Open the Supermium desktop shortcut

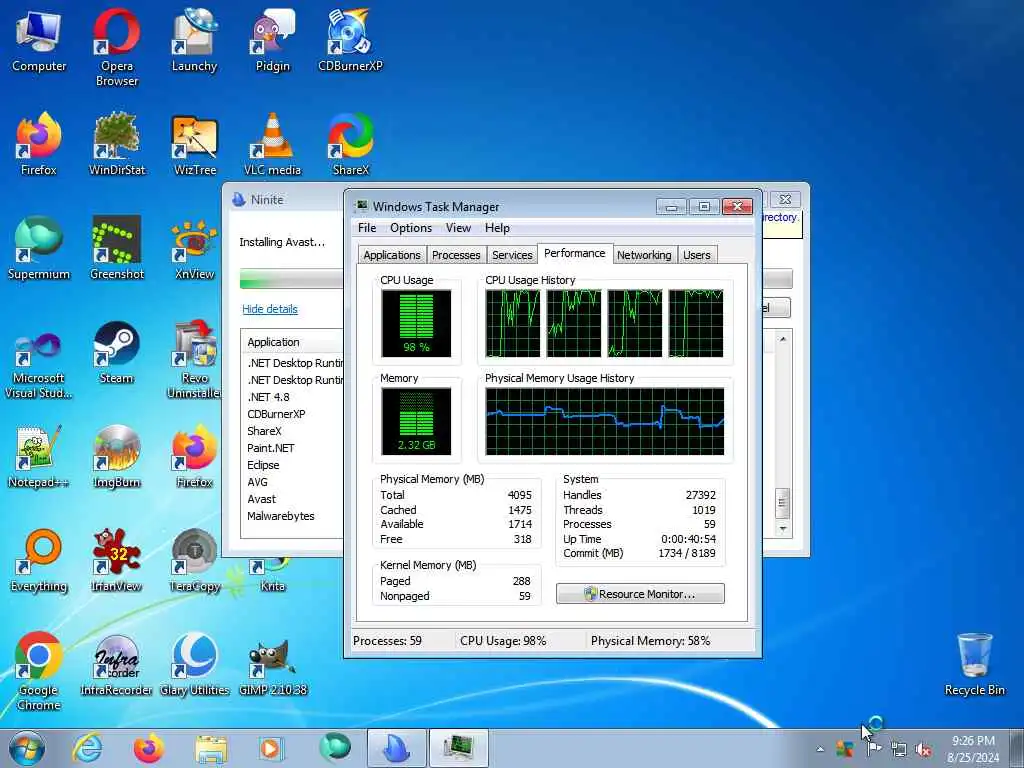[x=39, y=248]
